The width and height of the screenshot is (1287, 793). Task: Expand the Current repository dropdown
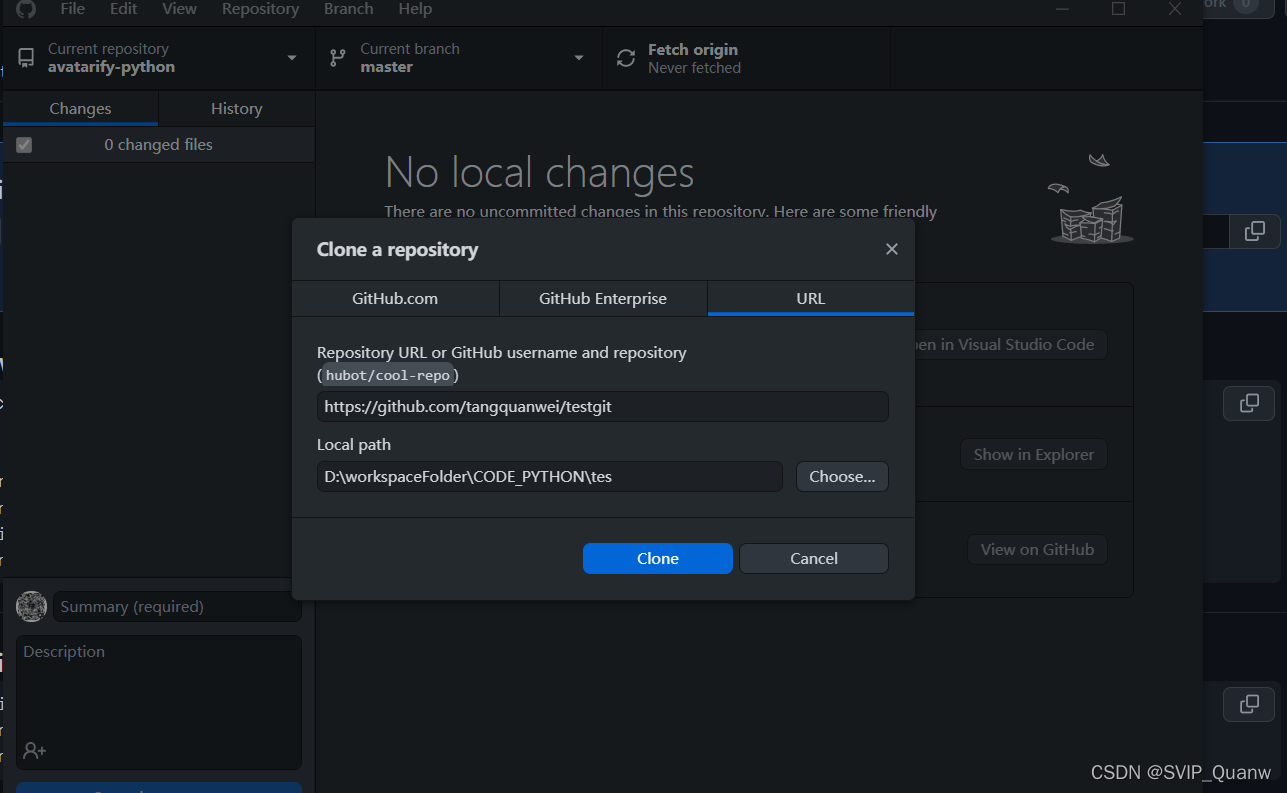tap(292, 58)
